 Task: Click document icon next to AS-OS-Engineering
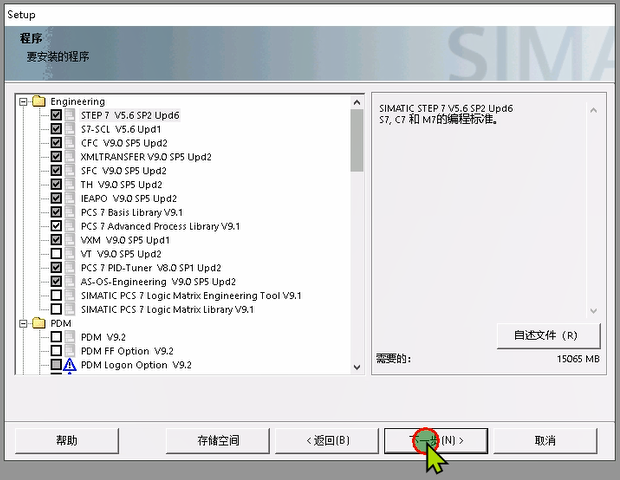[70, 281]
